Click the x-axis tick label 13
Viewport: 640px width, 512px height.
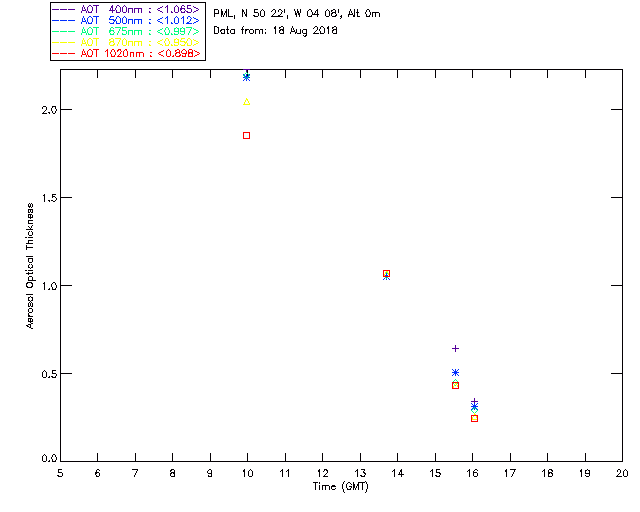(360, 473)
